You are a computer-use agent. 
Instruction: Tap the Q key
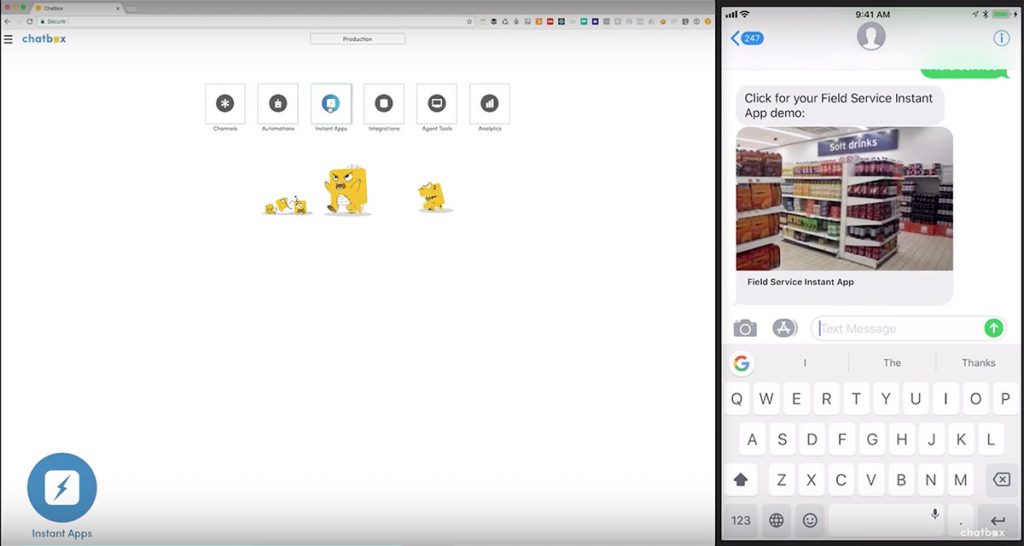point(736,399)
